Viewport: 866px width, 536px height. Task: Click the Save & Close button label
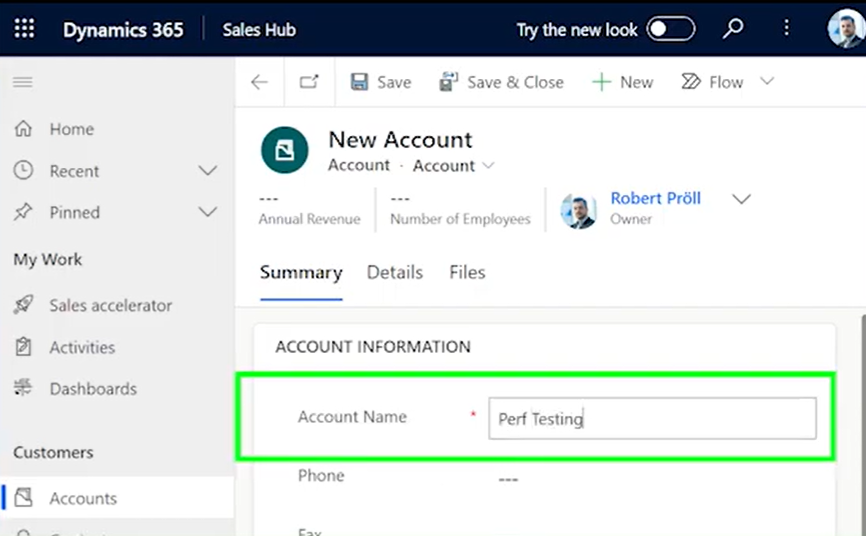pos(515,82)
